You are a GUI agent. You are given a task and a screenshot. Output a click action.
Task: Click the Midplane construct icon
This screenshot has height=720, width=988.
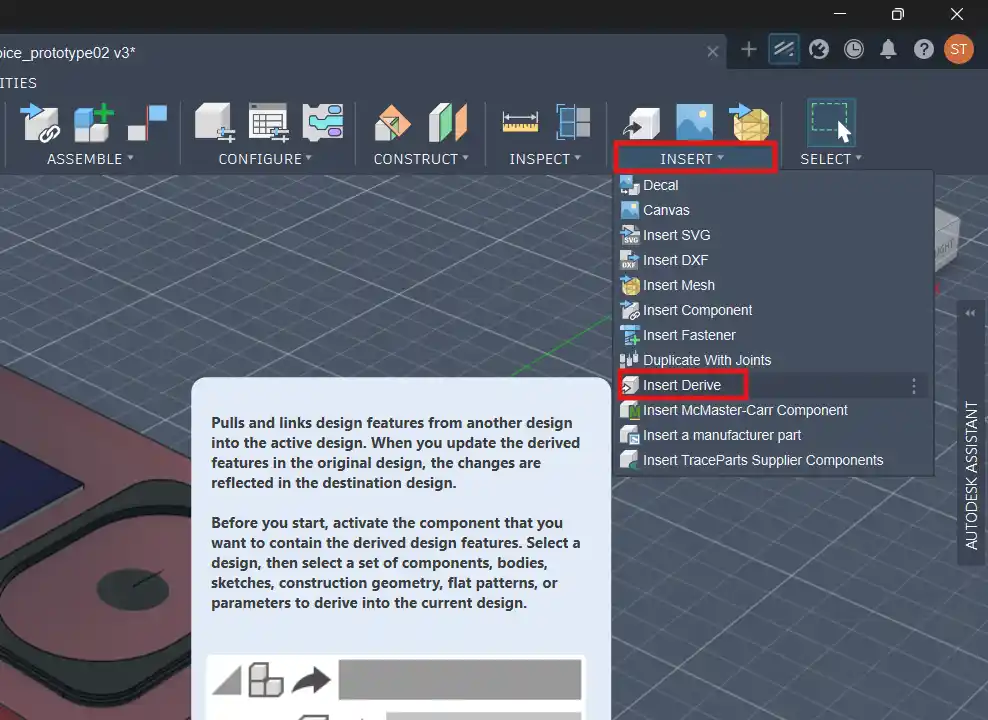tap(448, 123)
